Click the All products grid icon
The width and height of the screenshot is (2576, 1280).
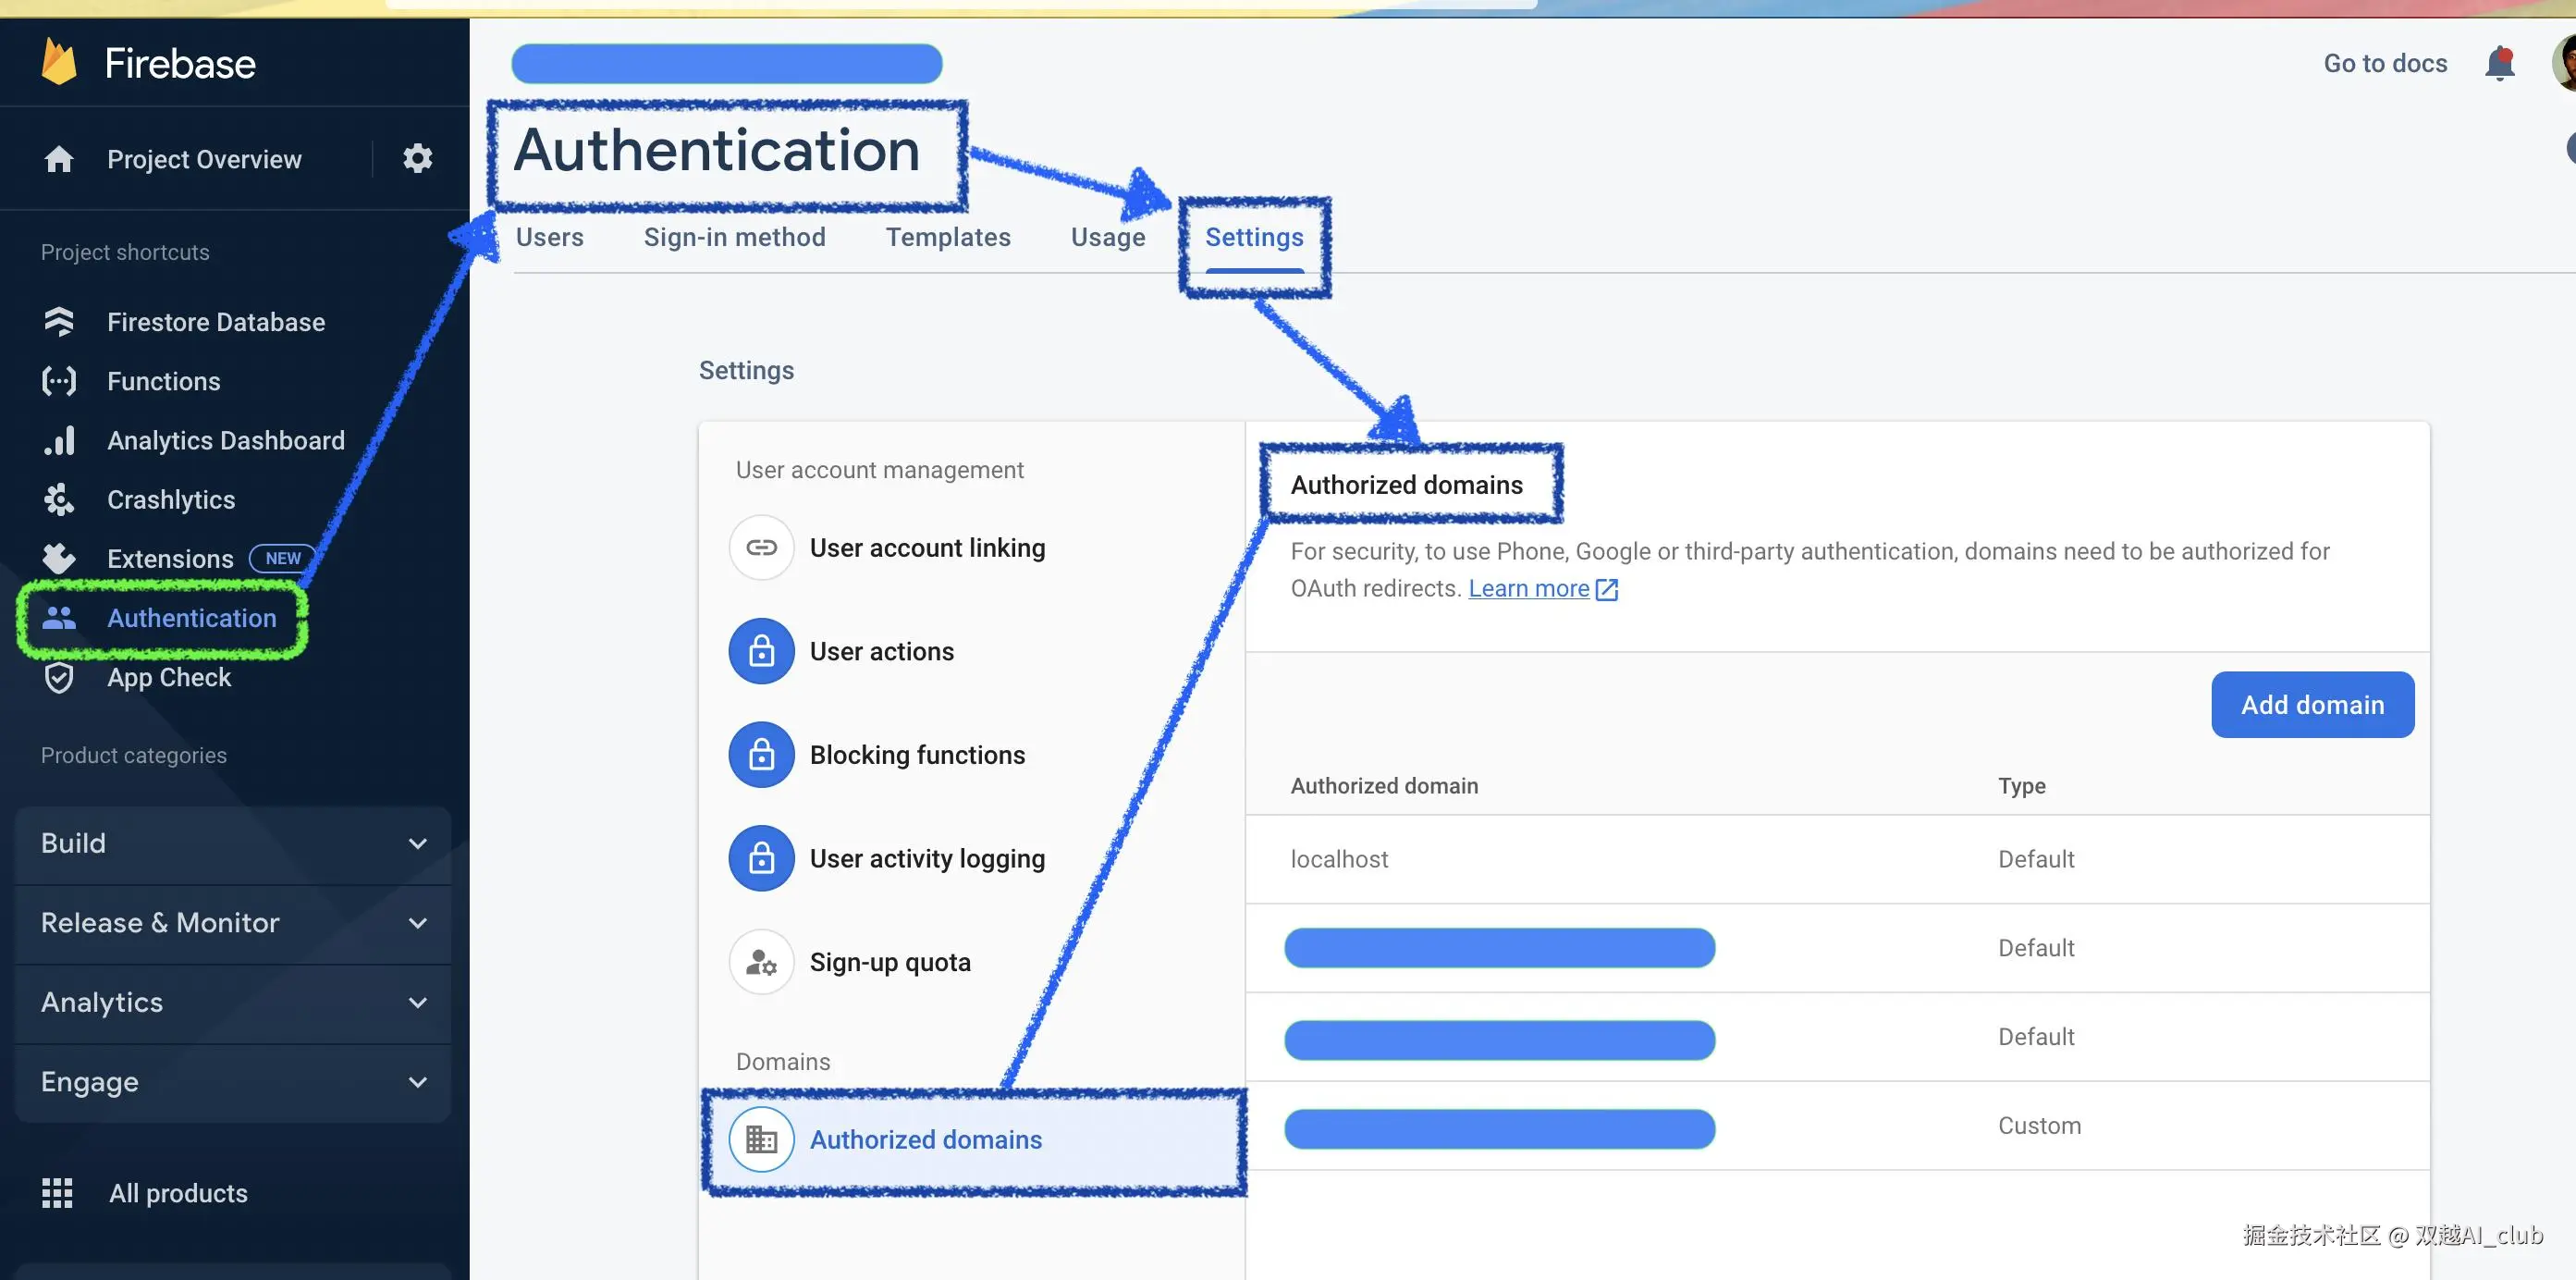pyautogui.click(x=57, y=1192)
